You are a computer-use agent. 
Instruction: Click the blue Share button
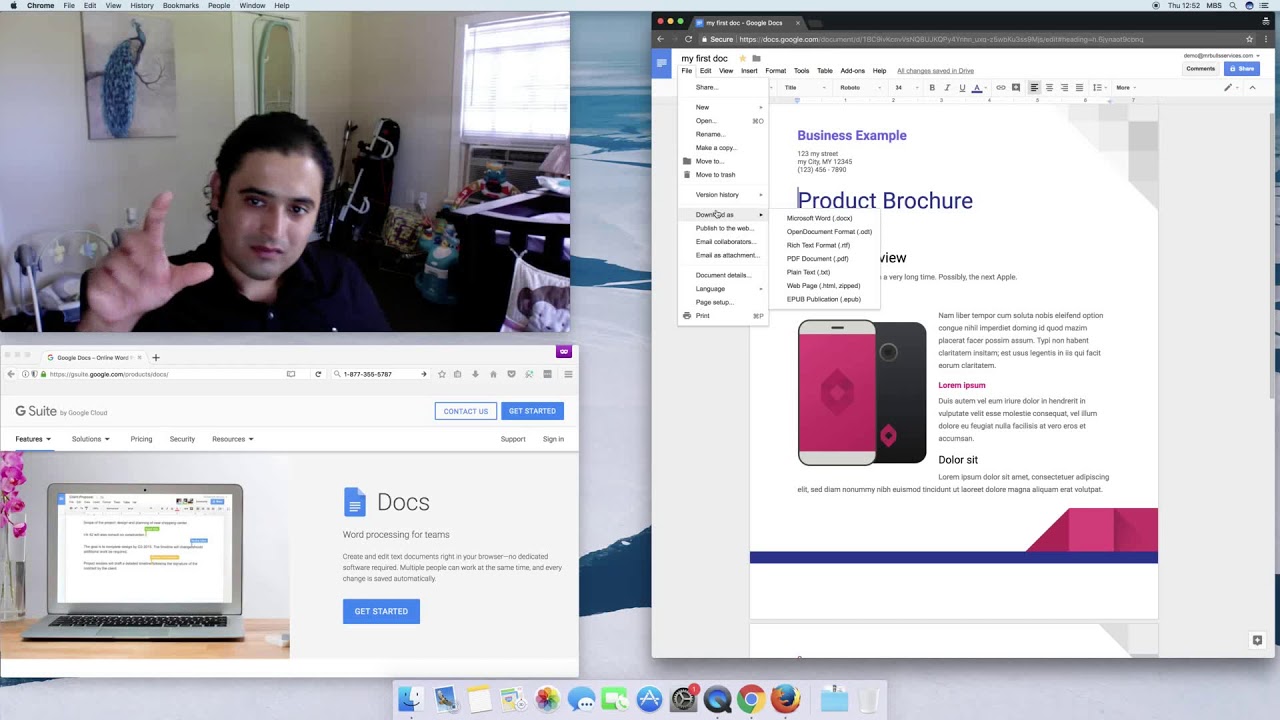[x=1242, y=69]
